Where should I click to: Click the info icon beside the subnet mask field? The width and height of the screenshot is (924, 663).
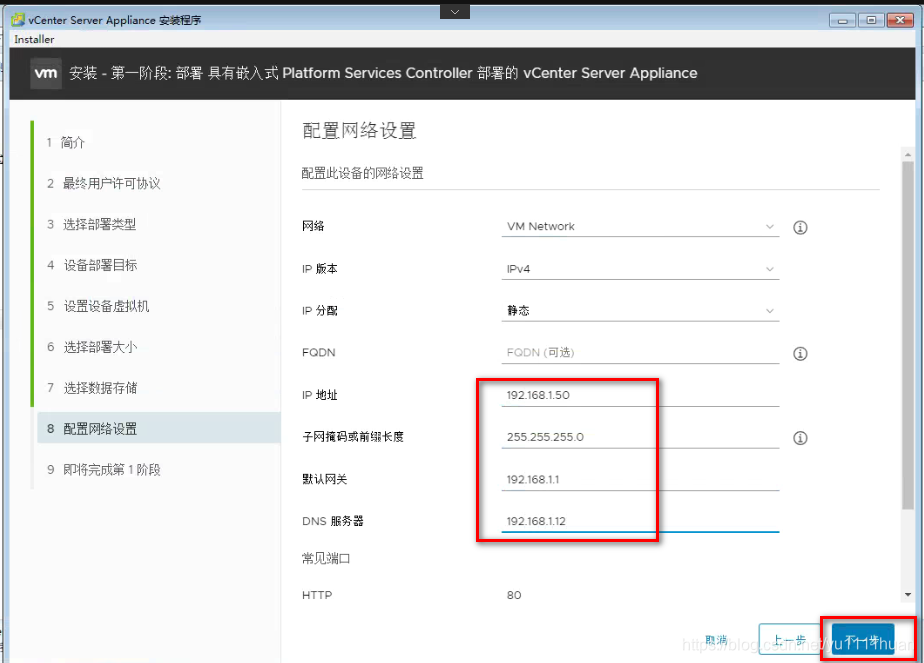point(800,438)
